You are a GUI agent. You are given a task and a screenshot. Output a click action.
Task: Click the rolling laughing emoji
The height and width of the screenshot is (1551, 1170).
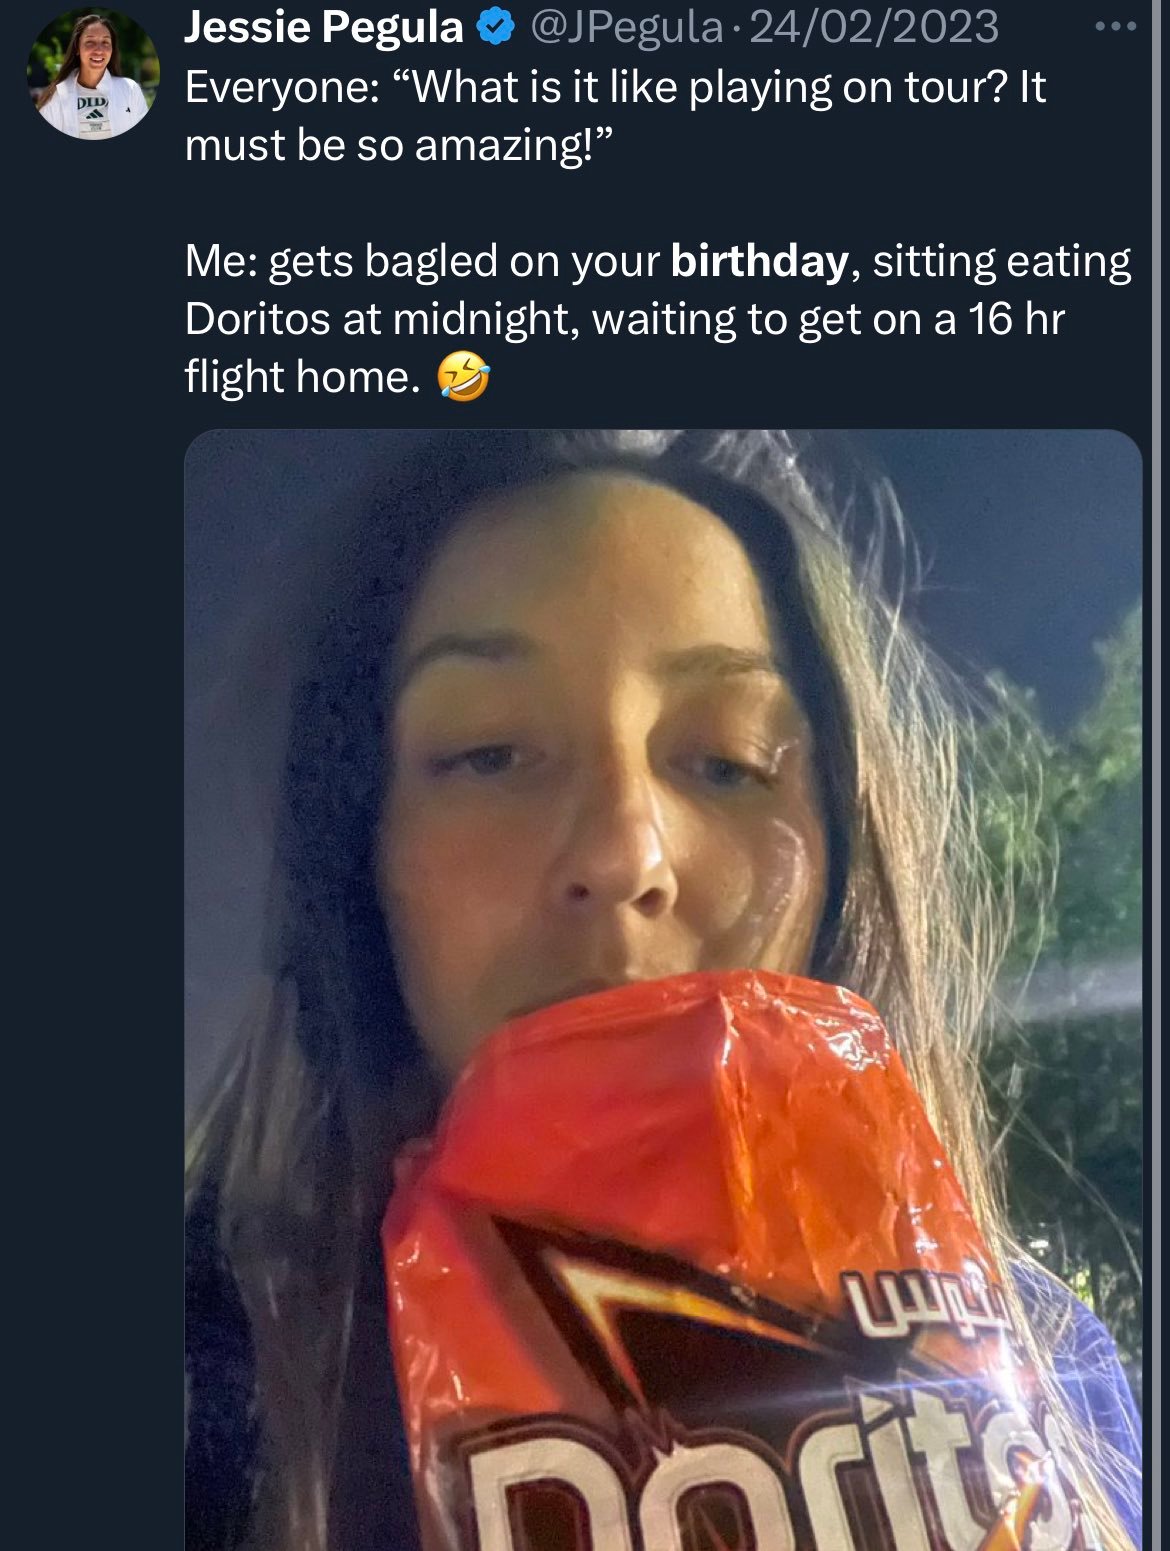pyautogui.click(x=464, y=377)
